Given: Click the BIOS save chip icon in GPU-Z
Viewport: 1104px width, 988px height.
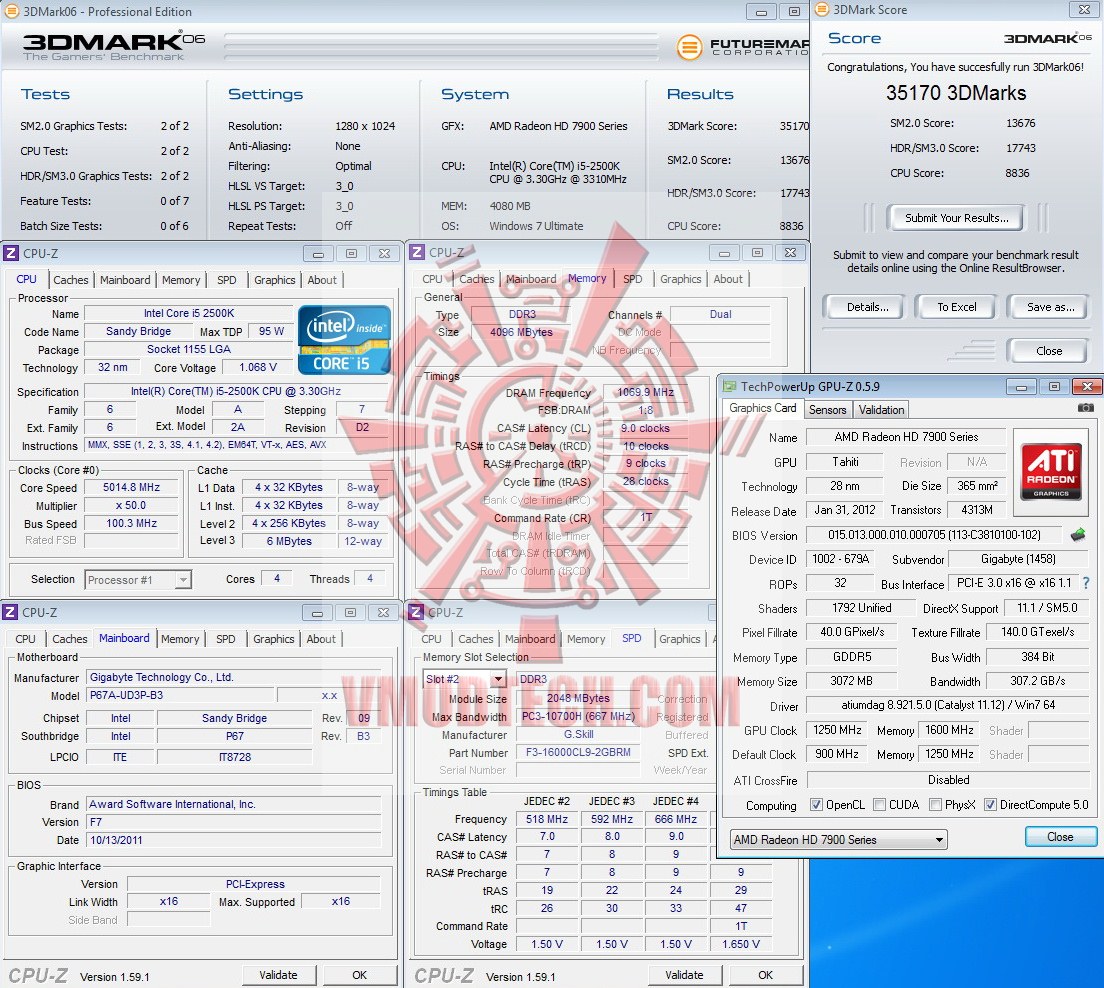Looking at the screenshot, I should [1078, 535].
